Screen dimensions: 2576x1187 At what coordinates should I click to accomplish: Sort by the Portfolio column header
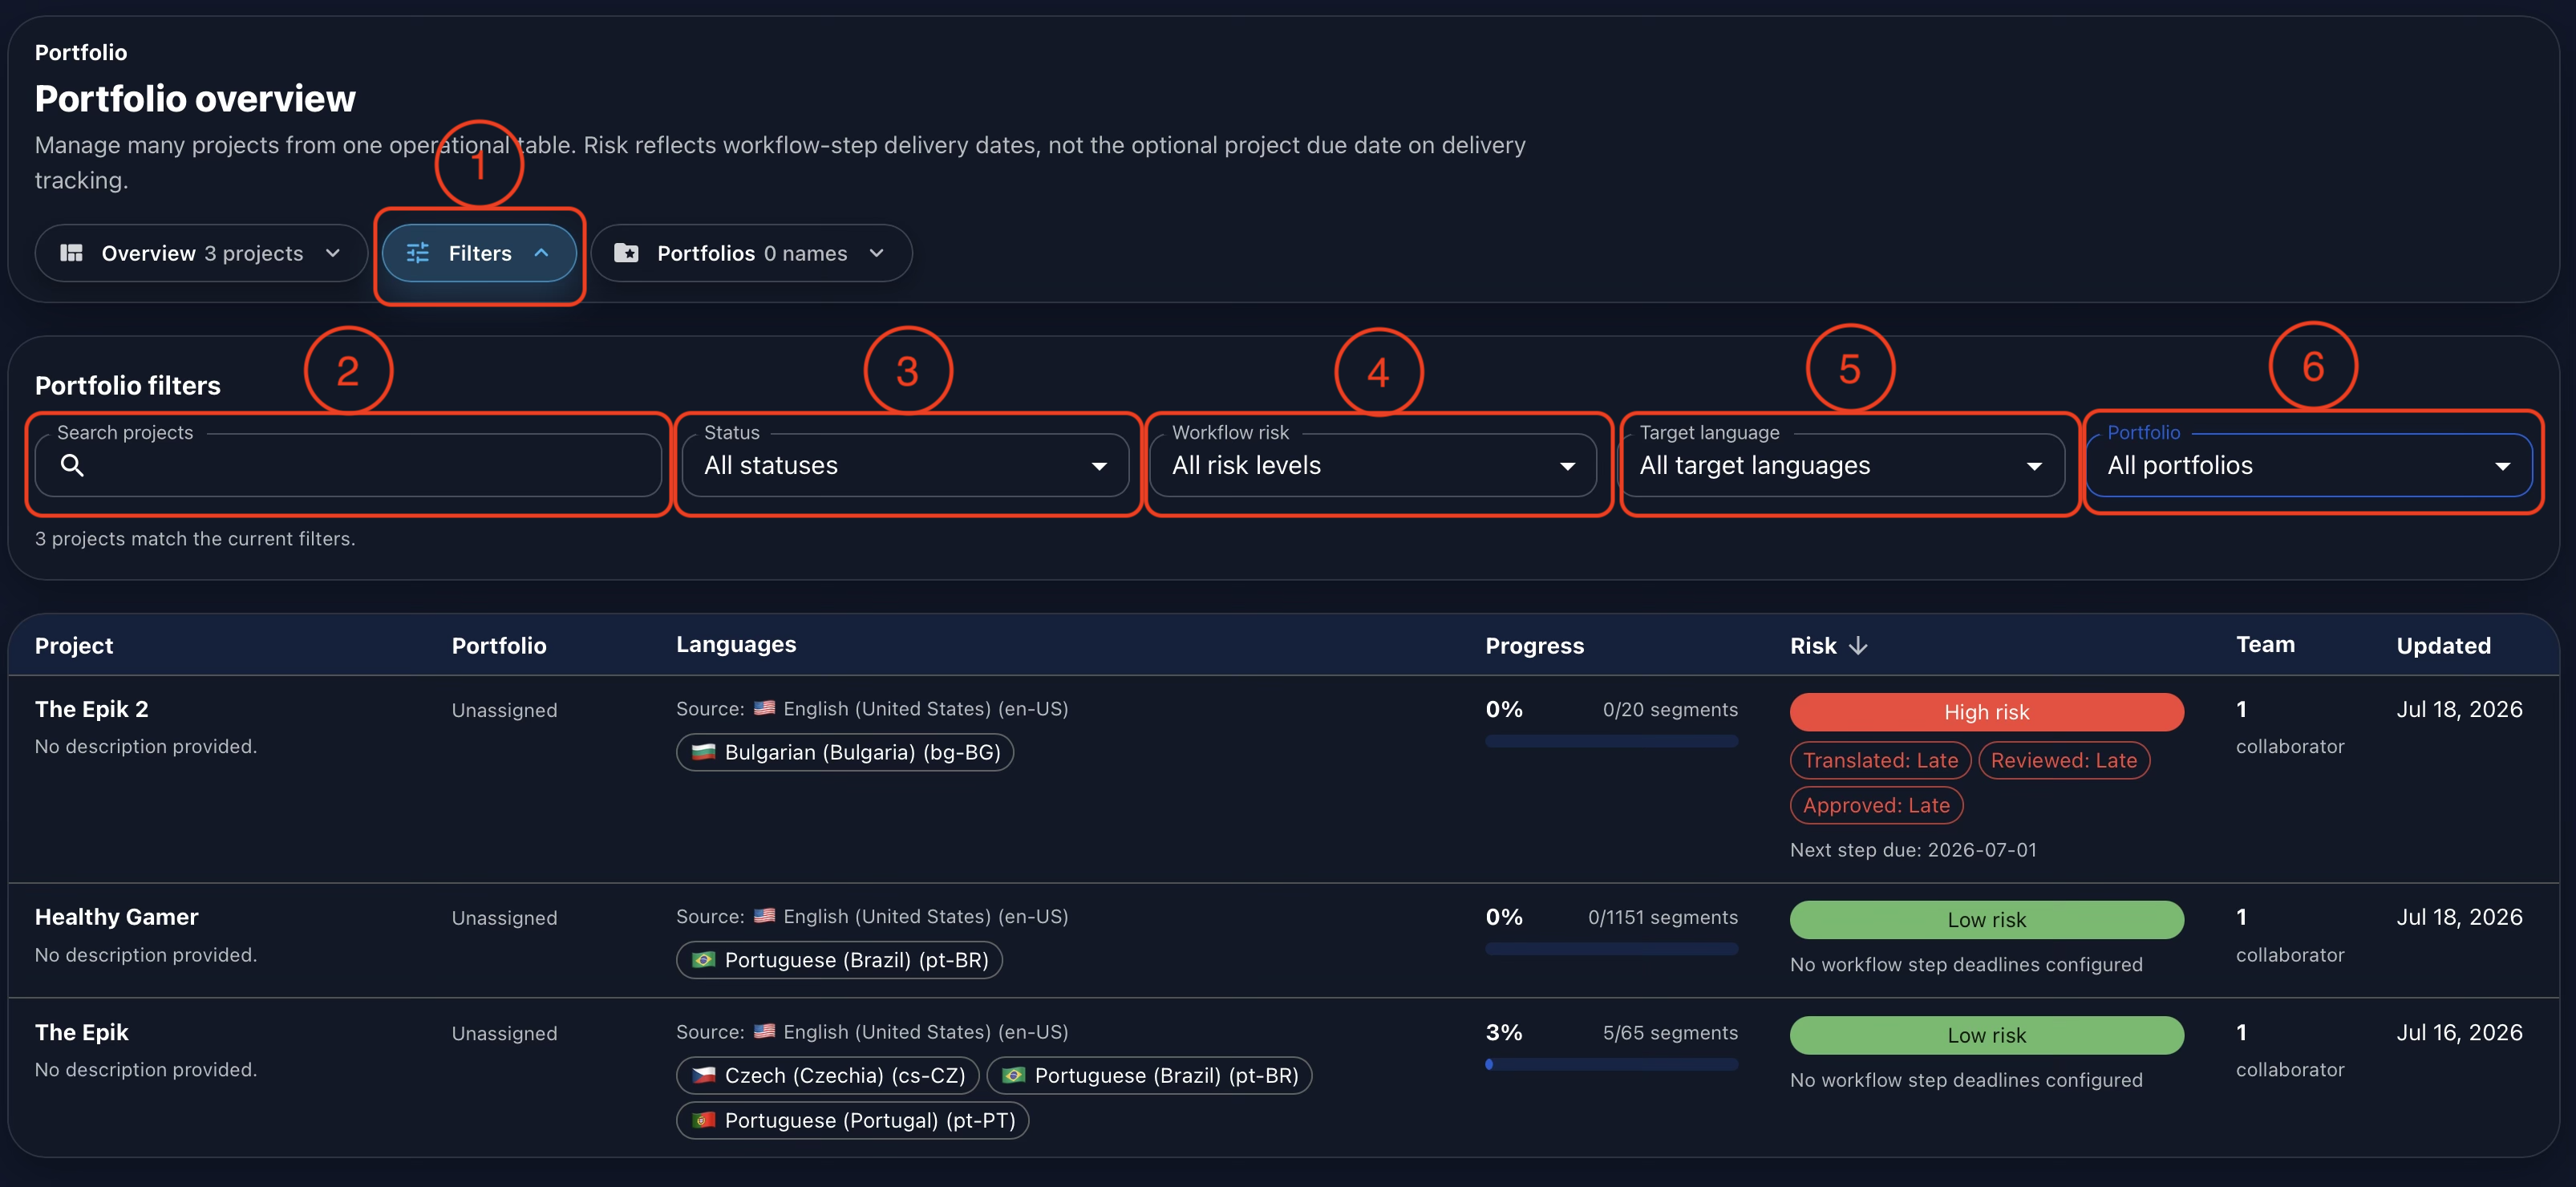[499, 646]
